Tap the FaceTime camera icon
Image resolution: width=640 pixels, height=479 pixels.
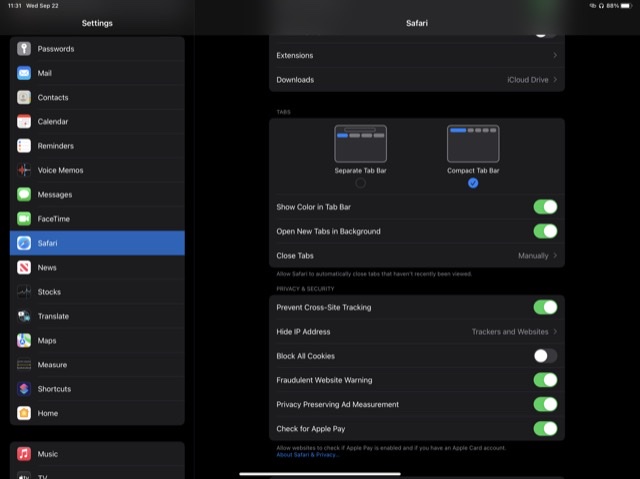click(24, 219)
